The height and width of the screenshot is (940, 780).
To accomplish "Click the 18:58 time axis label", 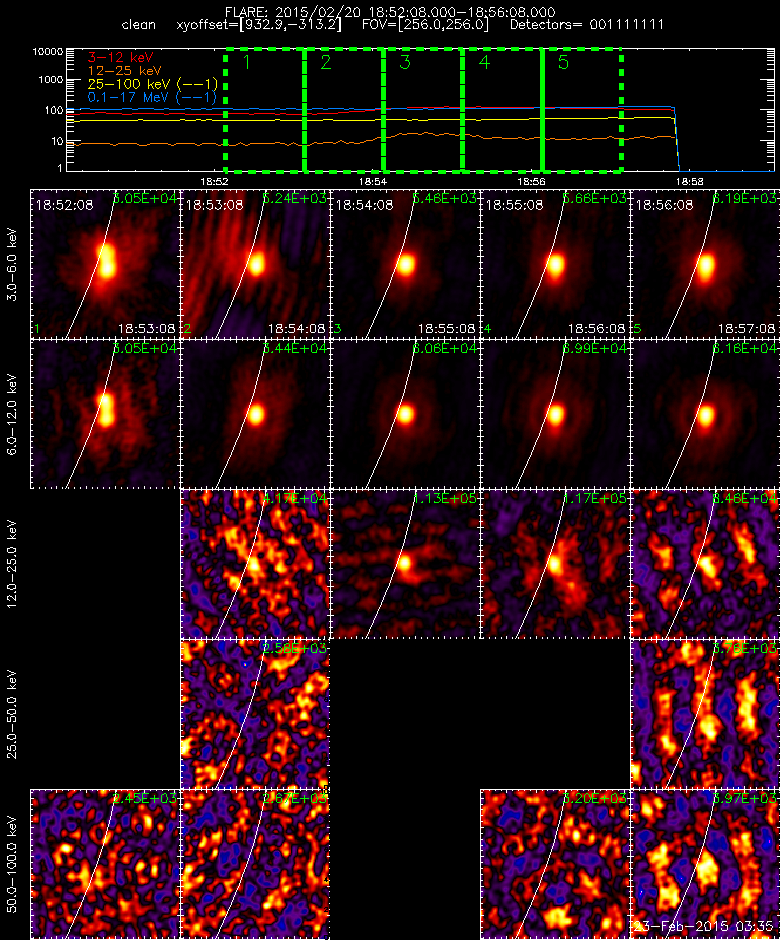I will 689,181.
